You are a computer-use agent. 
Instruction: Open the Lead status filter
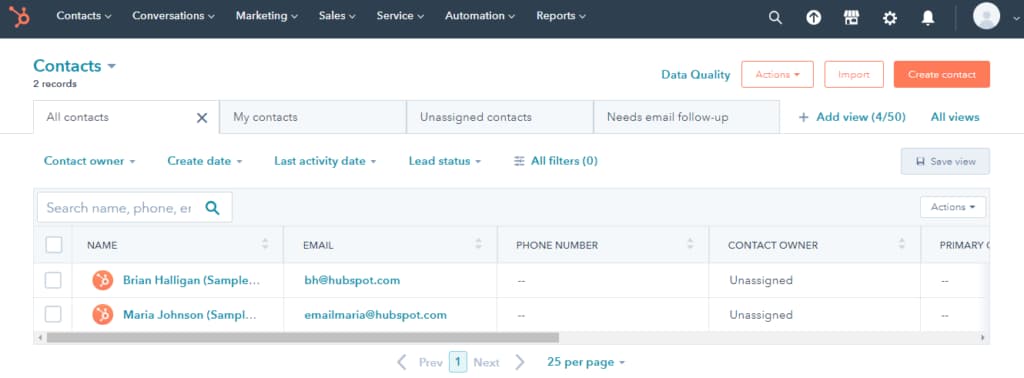click(445, 161)
